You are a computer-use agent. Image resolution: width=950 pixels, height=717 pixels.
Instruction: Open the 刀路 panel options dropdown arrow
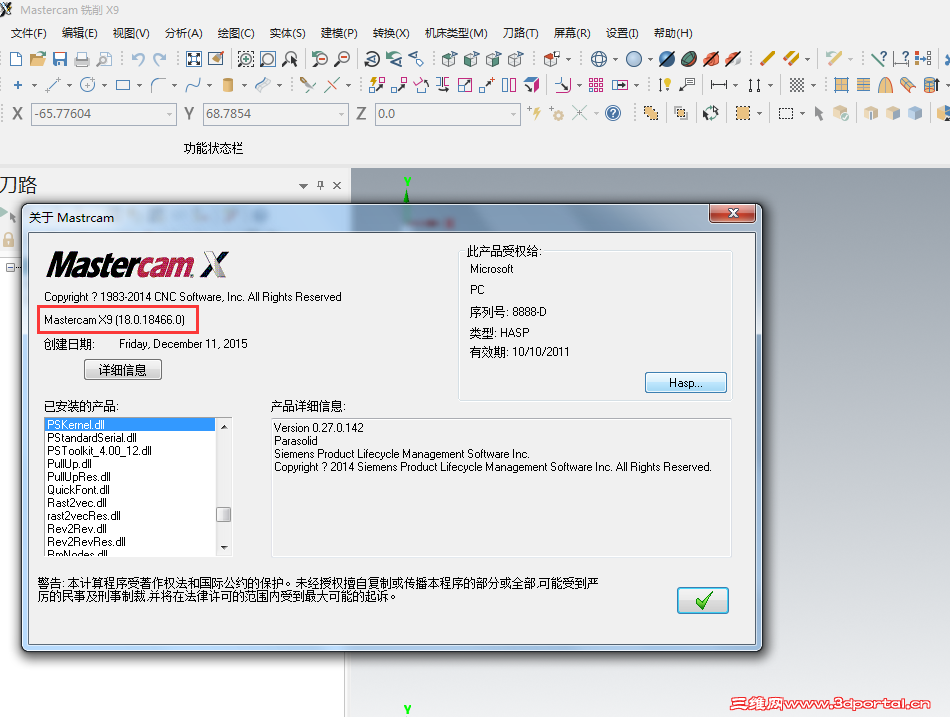click(304, 186)
